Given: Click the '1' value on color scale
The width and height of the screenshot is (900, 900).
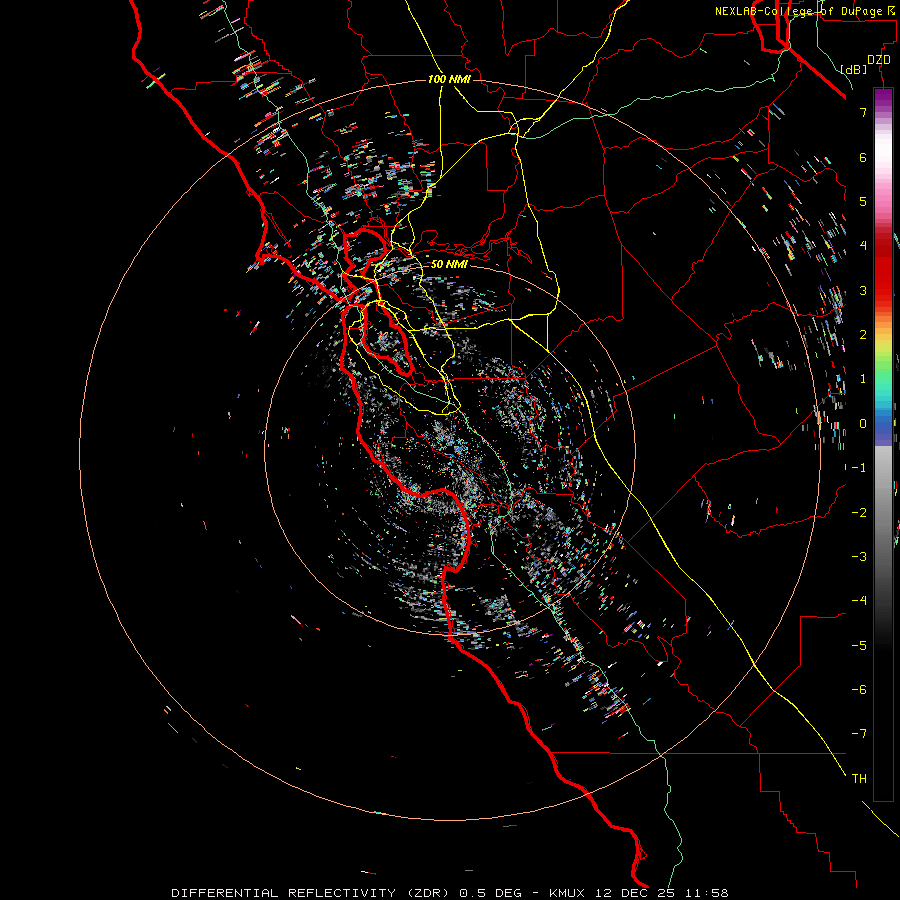Looking at the screenshot, I should pyautogui.click(x=863, y=379).
